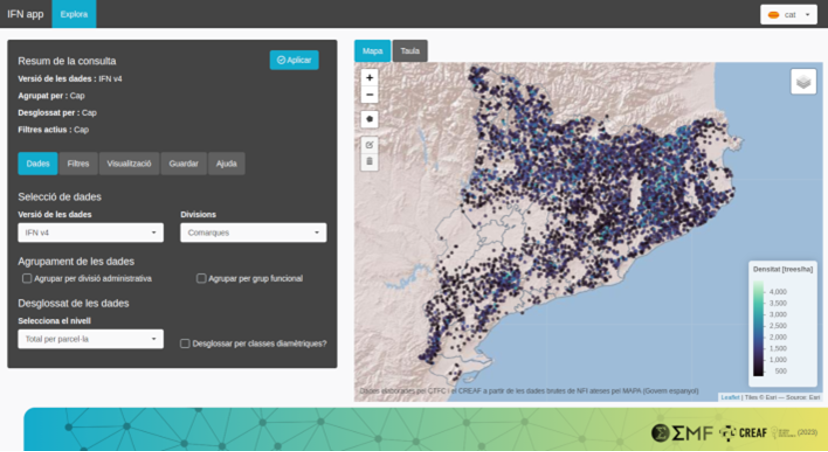Open the Versió de les dades dropdown

91,233
